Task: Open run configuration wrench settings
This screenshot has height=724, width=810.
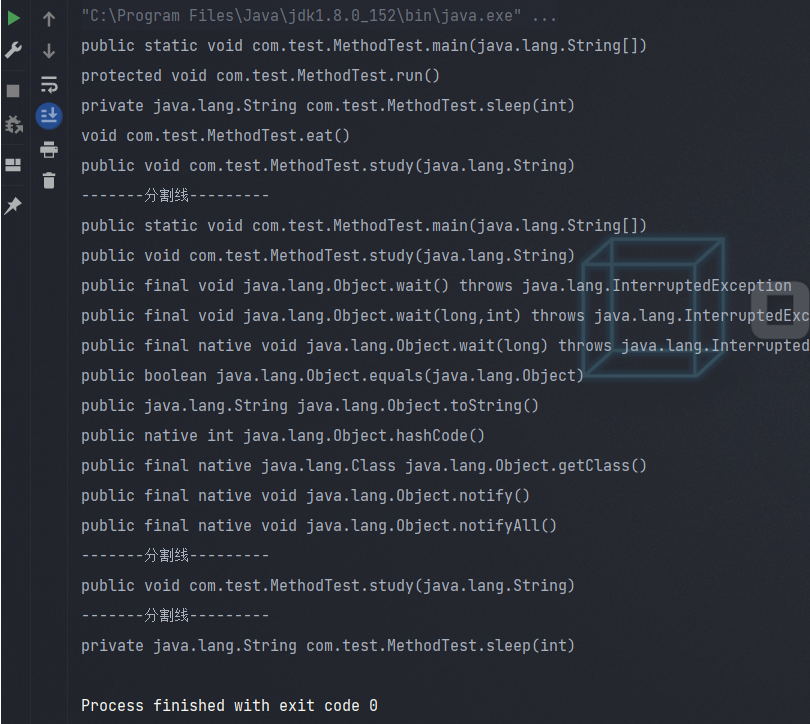Action: (x=14, y=50)
